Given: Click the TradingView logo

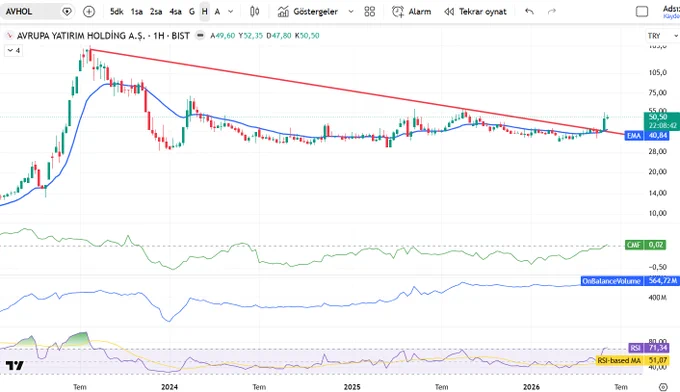Looking at the screenshot, I should coord(14,366).
